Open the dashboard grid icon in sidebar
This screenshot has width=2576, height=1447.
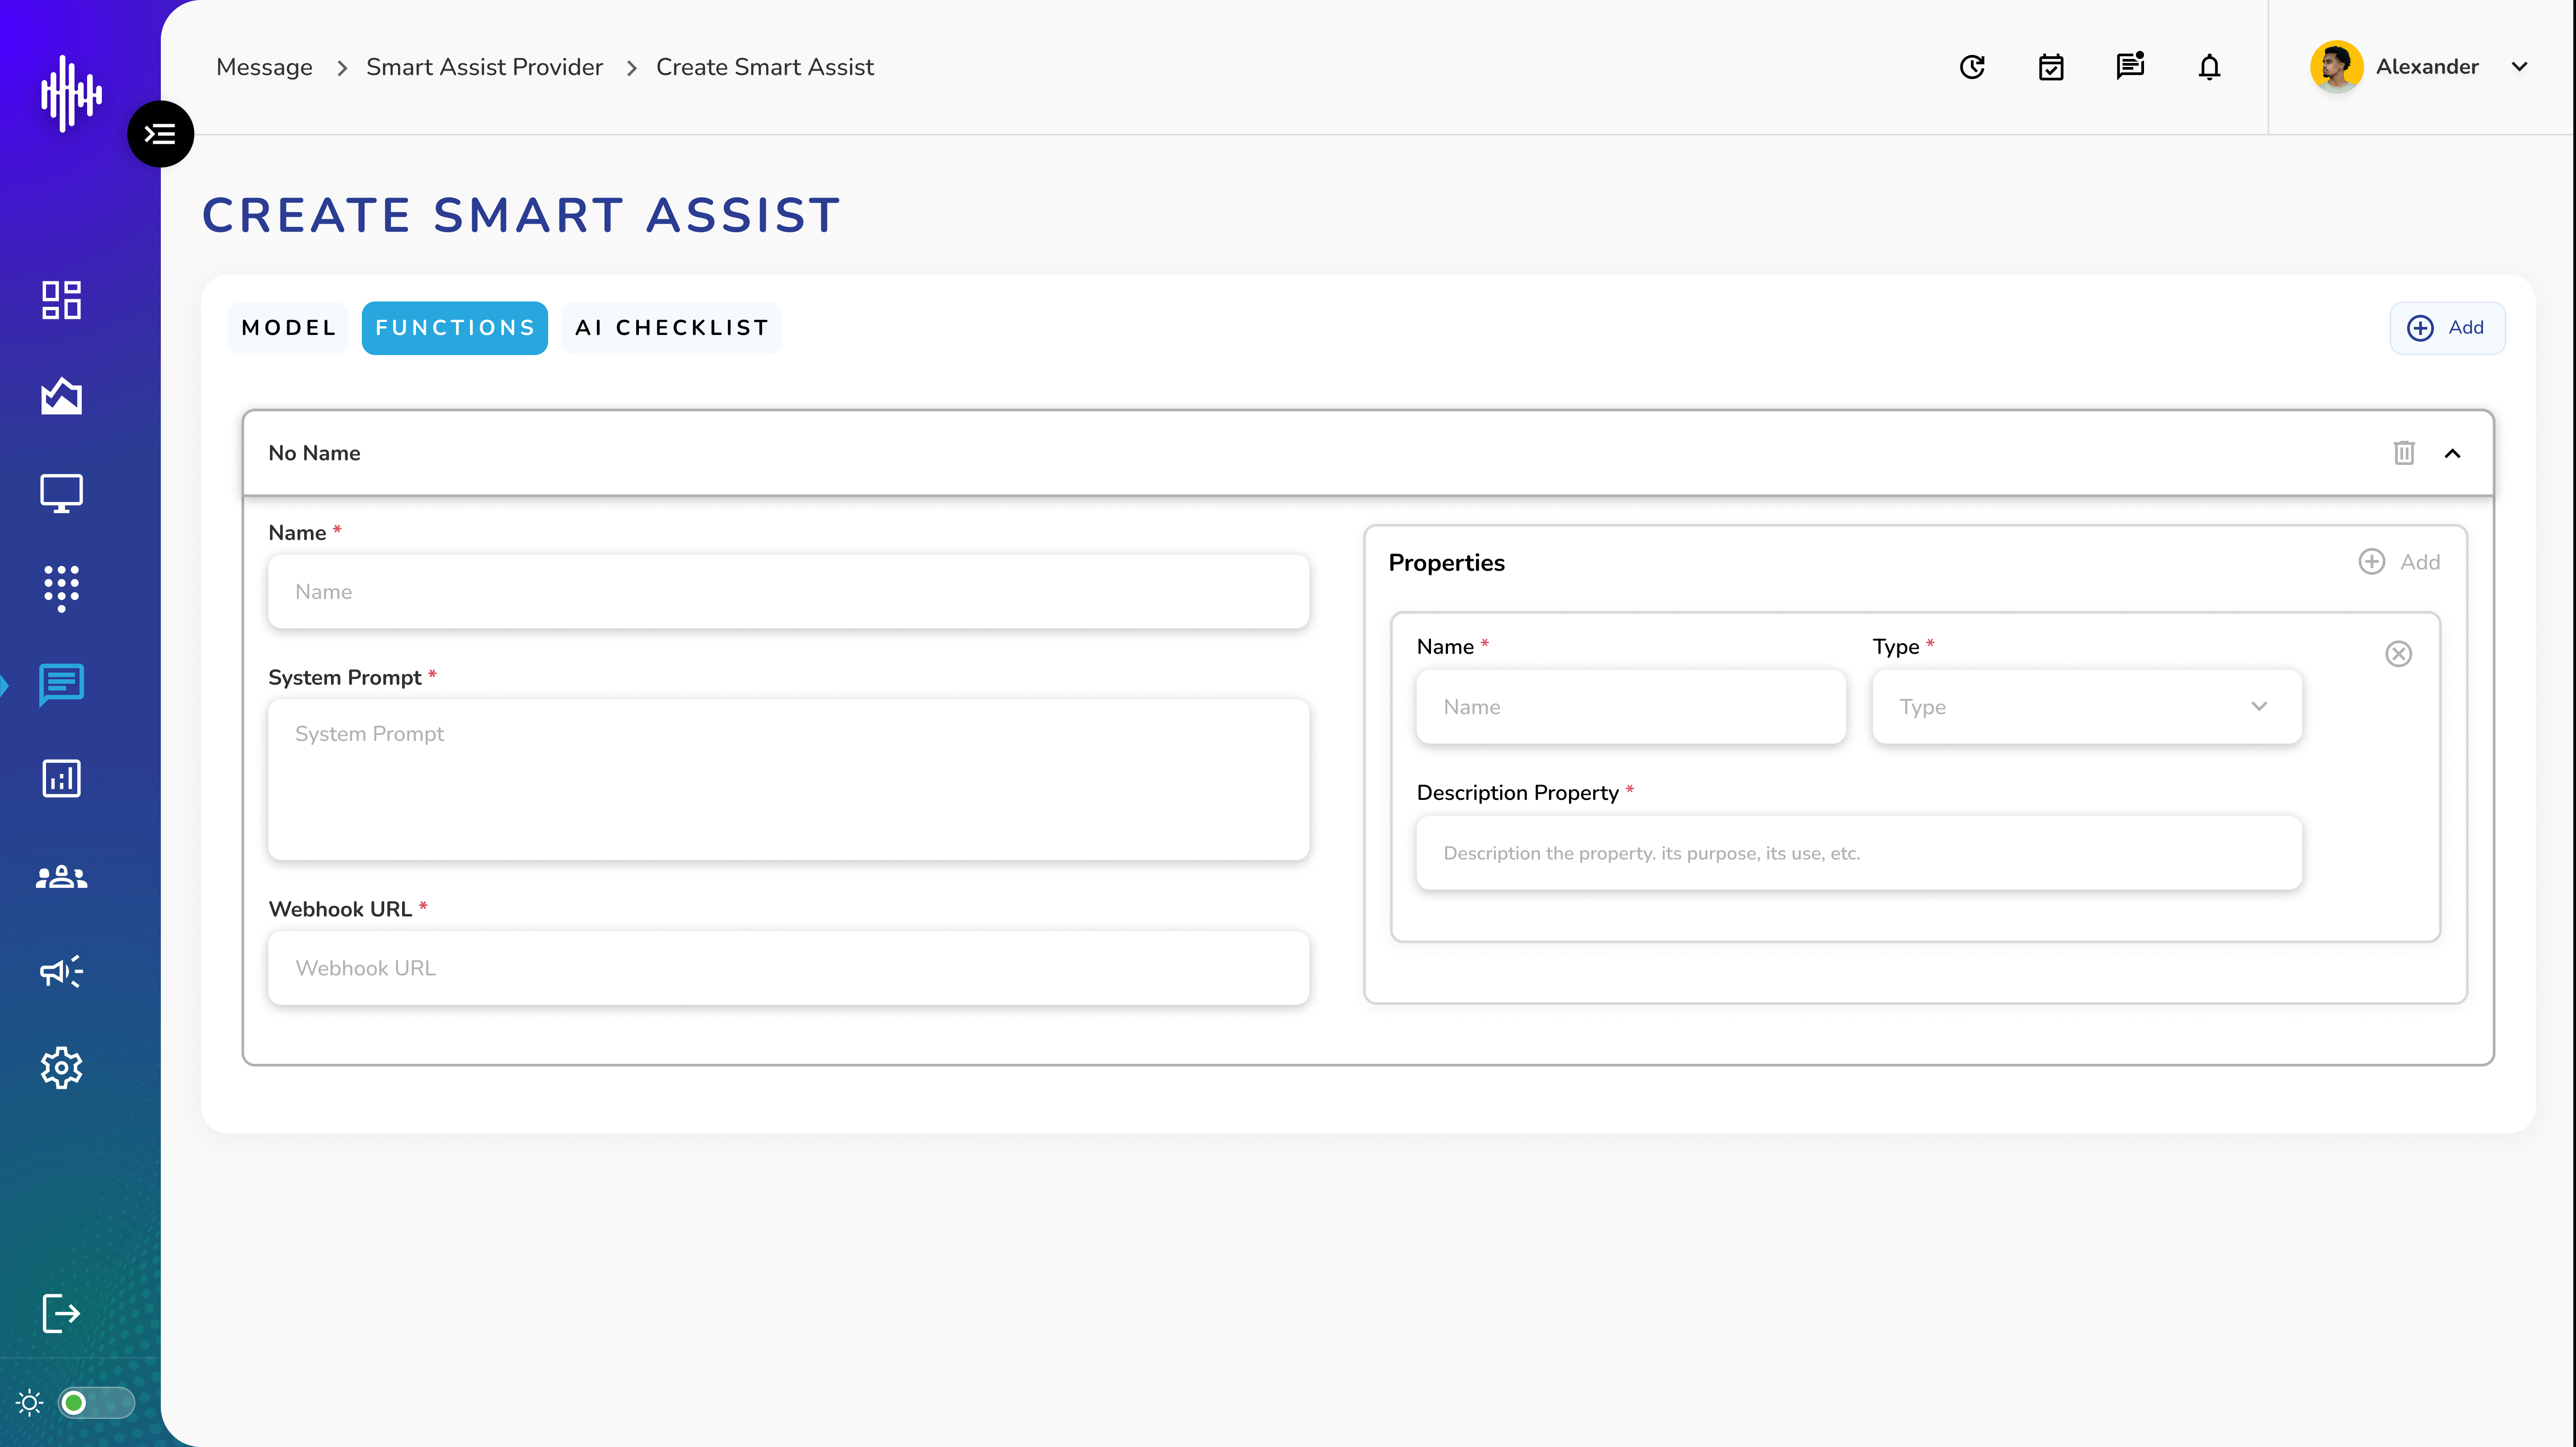pyautogui.click(x=61, y=300)
